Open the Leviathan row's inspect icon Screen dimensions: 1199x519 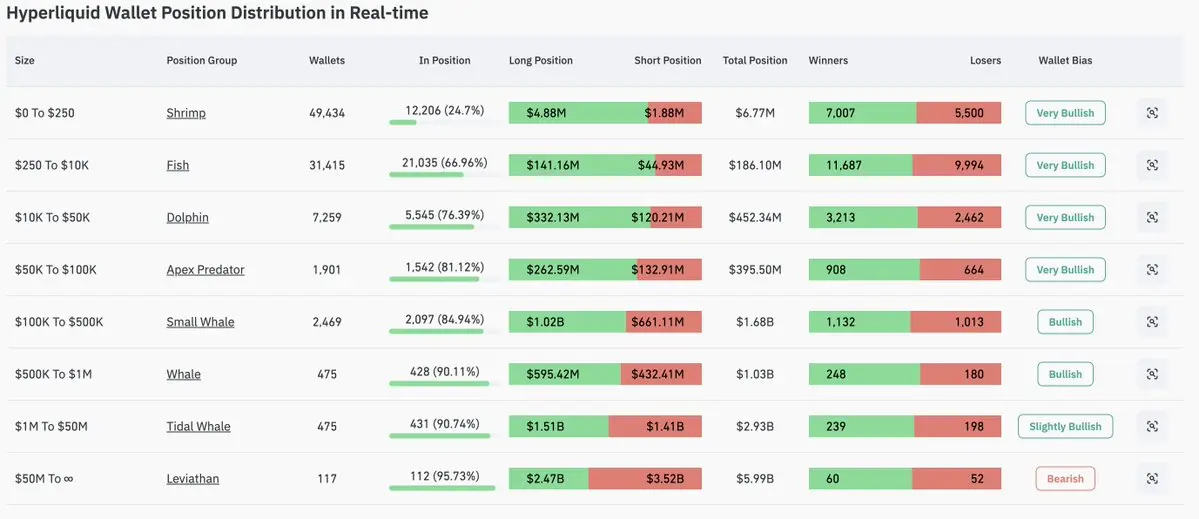pos(1152,478)
